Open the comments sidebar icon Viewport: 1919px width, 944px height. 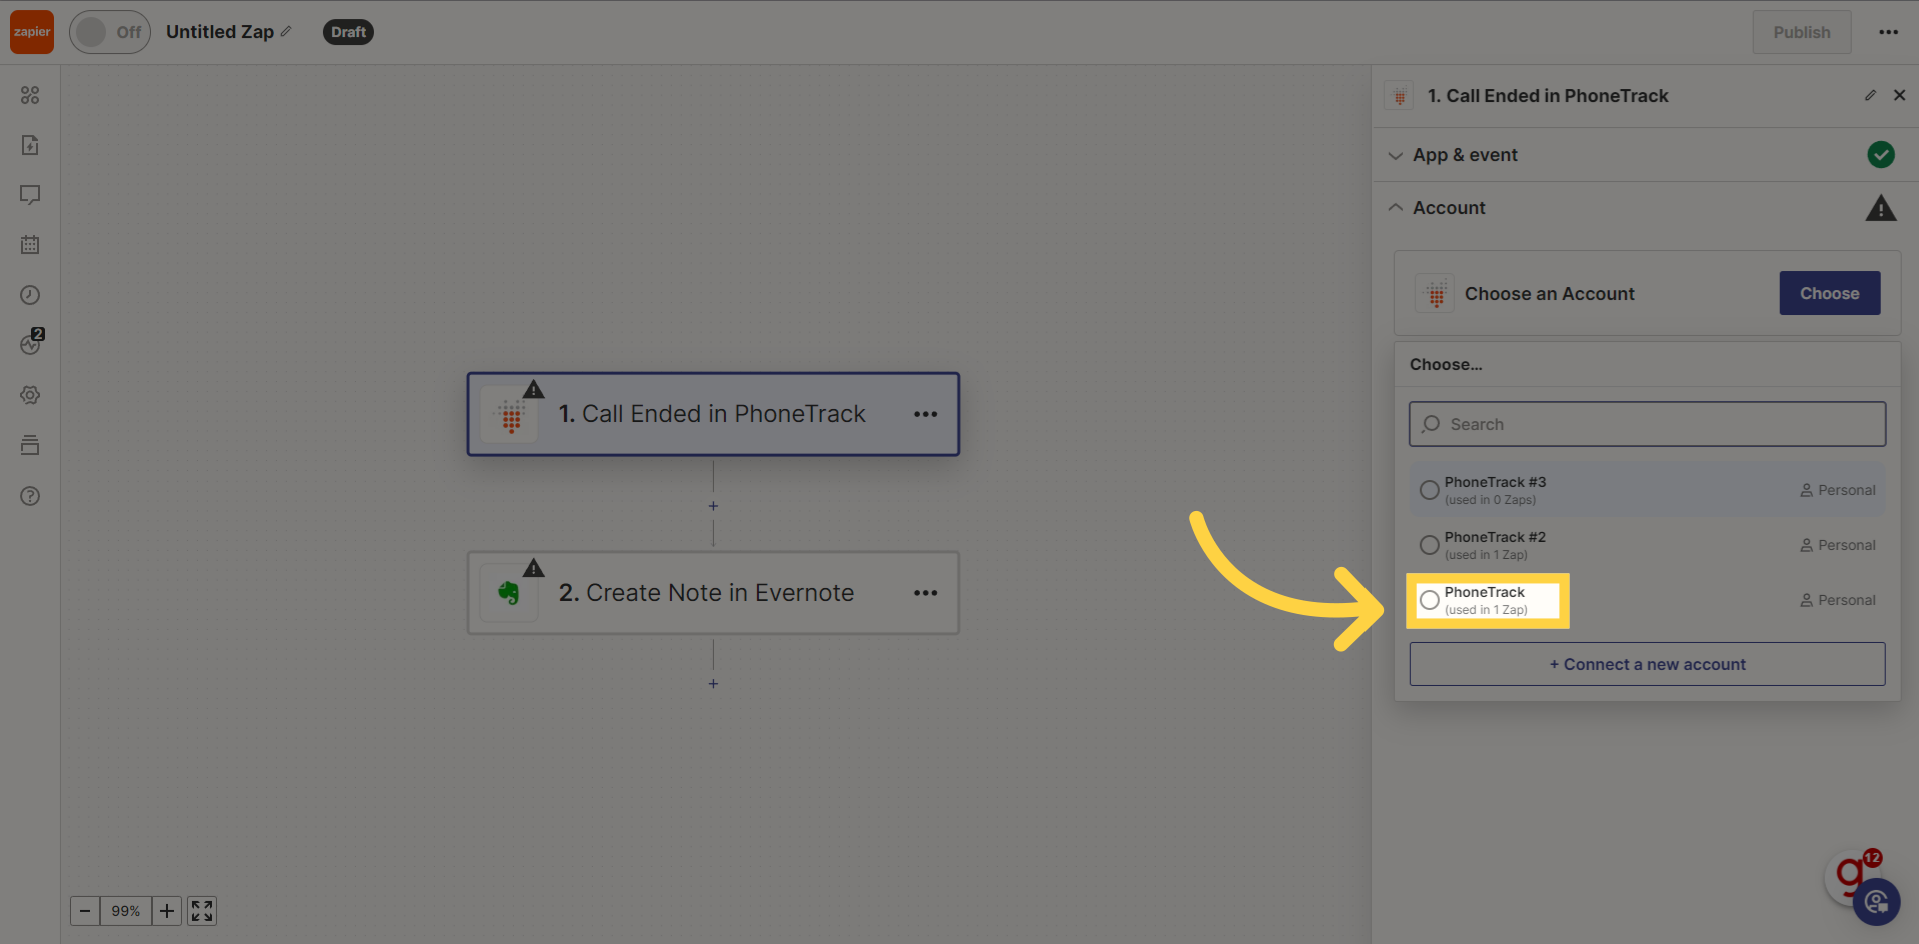(x=30, y=195)
